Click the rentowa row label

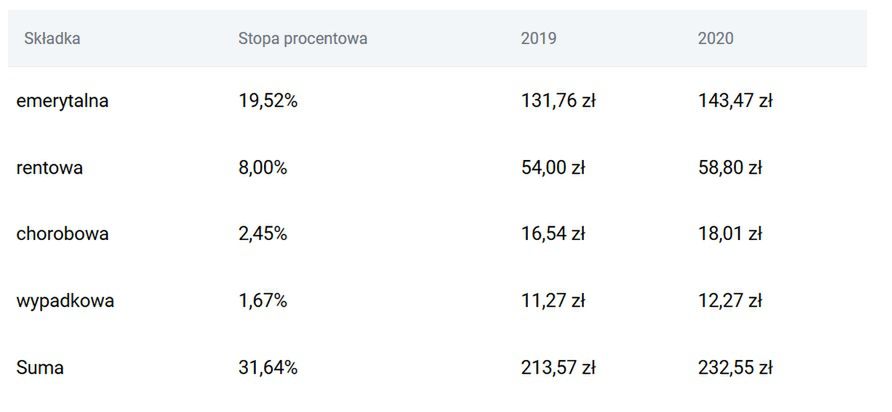[x=49, y=167]
